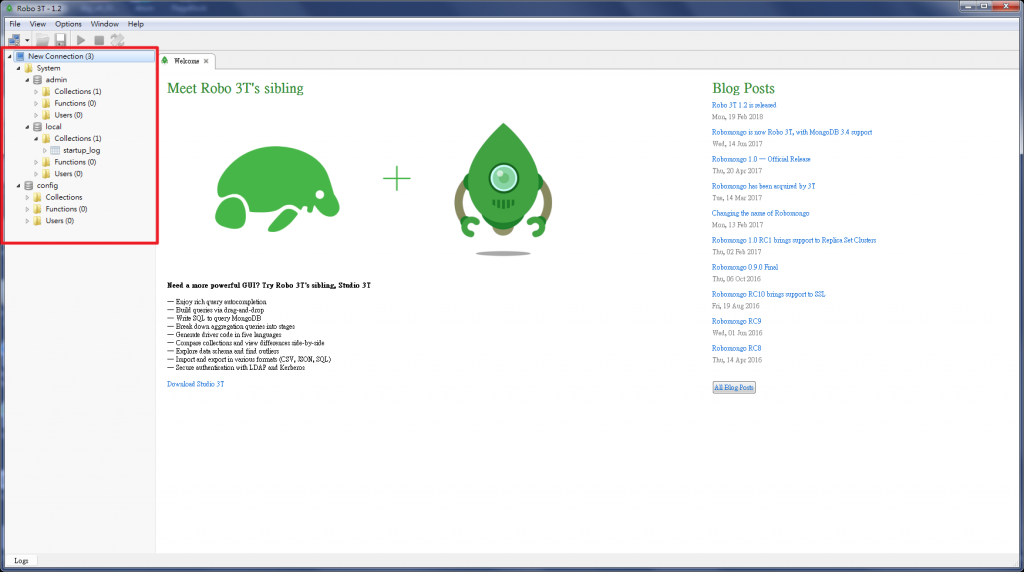Open 'Robomongo 0.9.0 Final' blog post
Screen dimensions: 1024x572
coord(744,267)
